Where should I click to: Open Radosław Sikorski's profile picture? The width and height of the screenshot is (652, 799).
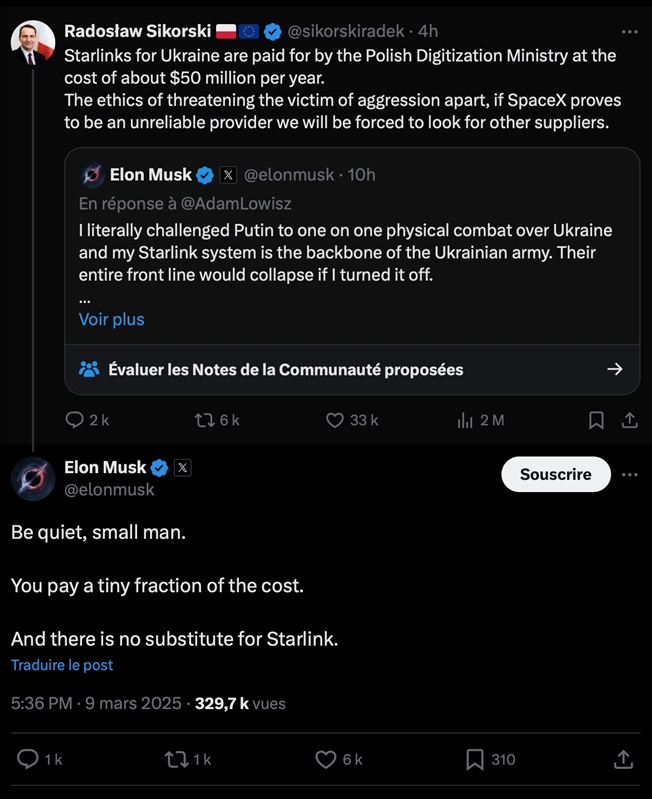[32, 42]
